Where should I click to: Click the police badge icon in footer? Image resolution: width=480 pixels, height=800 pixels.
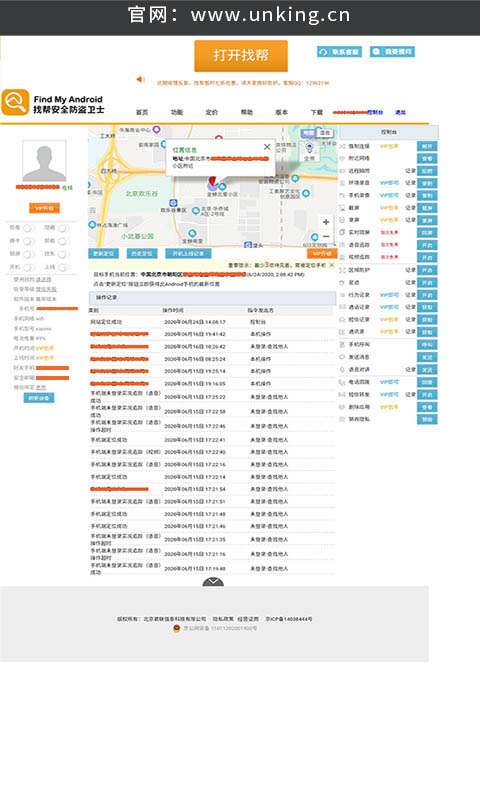(177, 628)
